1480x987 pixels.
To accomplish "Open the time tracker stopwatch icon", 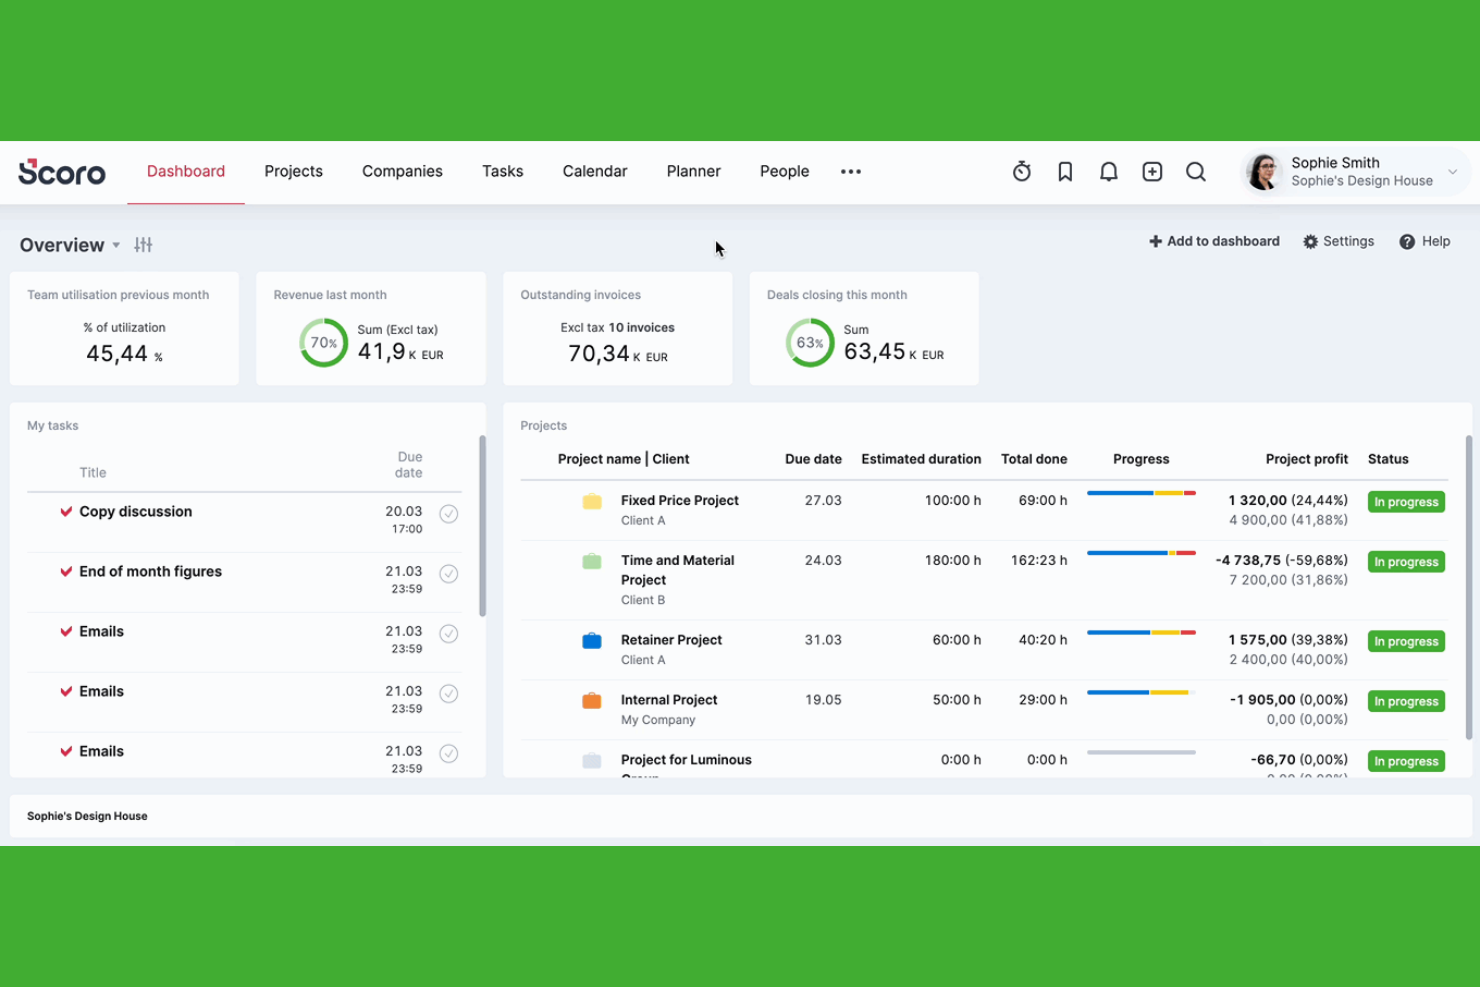I will coord(1021,171).
